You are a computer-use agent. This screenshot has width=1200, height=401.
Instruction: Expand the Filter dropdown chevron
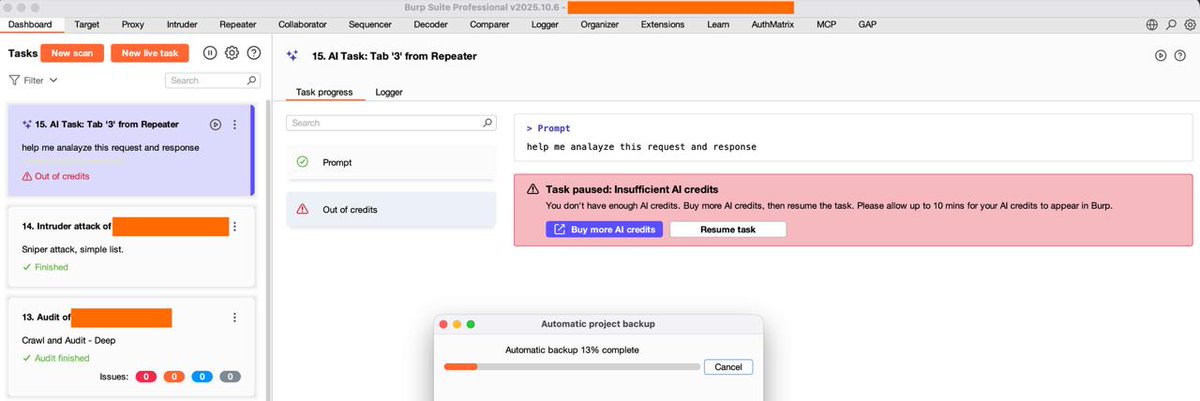53,80
